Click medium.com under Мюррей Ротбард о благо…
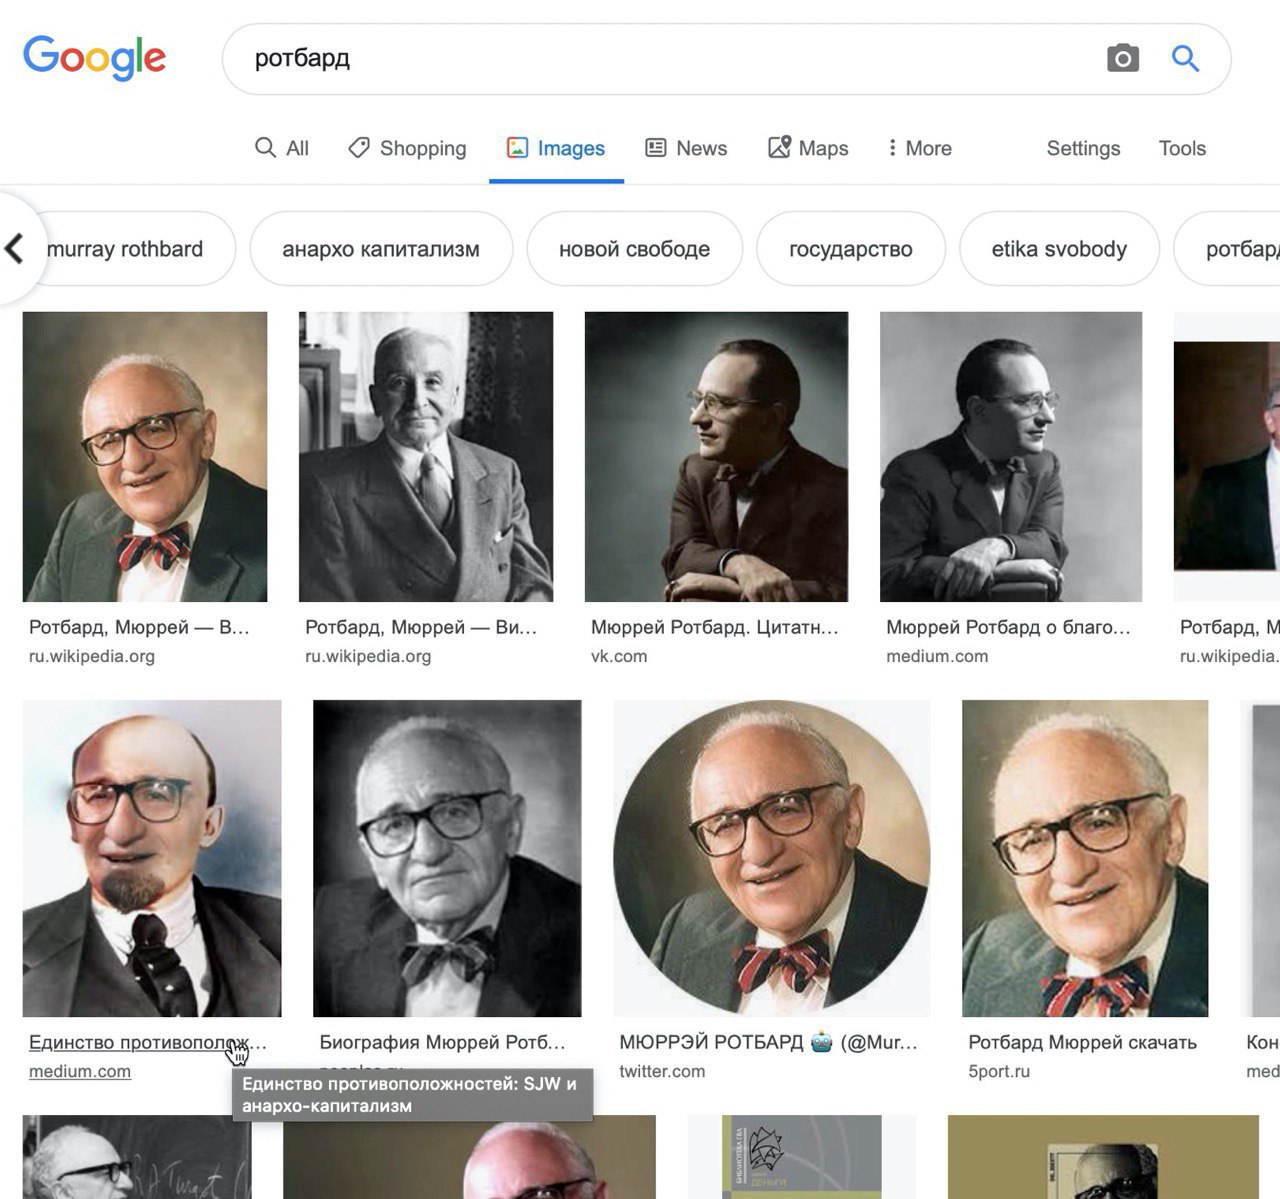Viewport: 1280px width, 1199px height. tap(937, 656)
